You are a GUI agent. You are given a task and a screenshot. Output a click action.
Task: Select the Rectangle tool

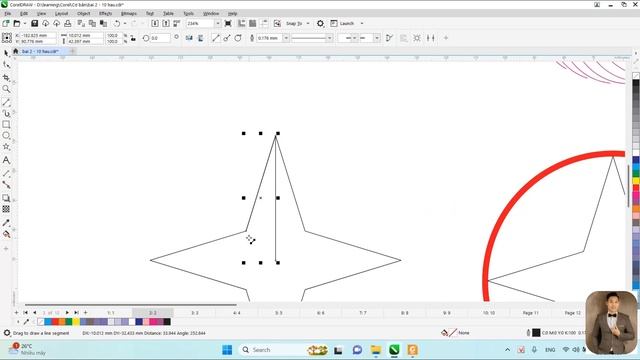coord(6,124)
